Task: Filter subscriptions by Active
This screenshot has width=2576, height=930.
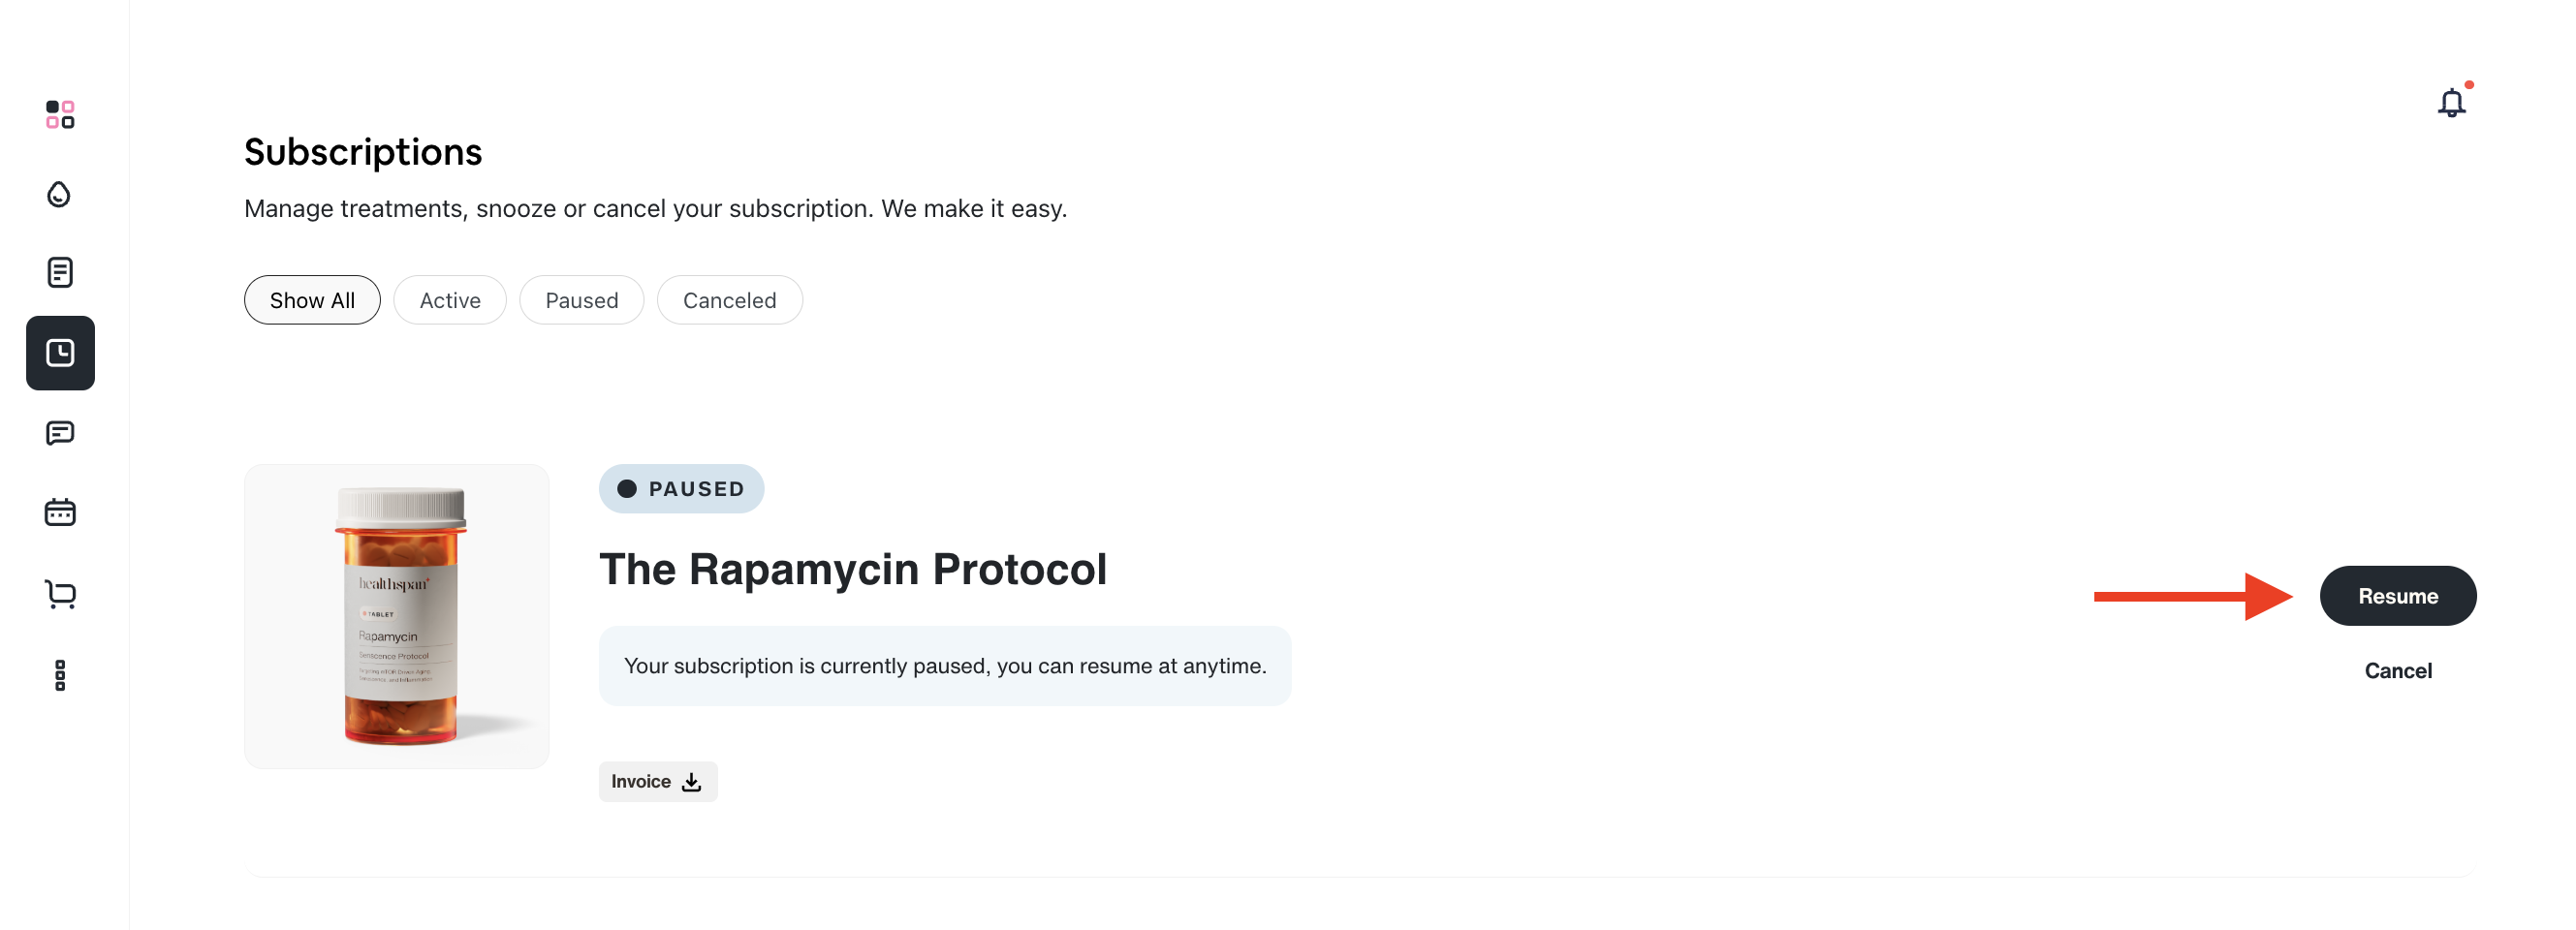Action: coord(449,299)
